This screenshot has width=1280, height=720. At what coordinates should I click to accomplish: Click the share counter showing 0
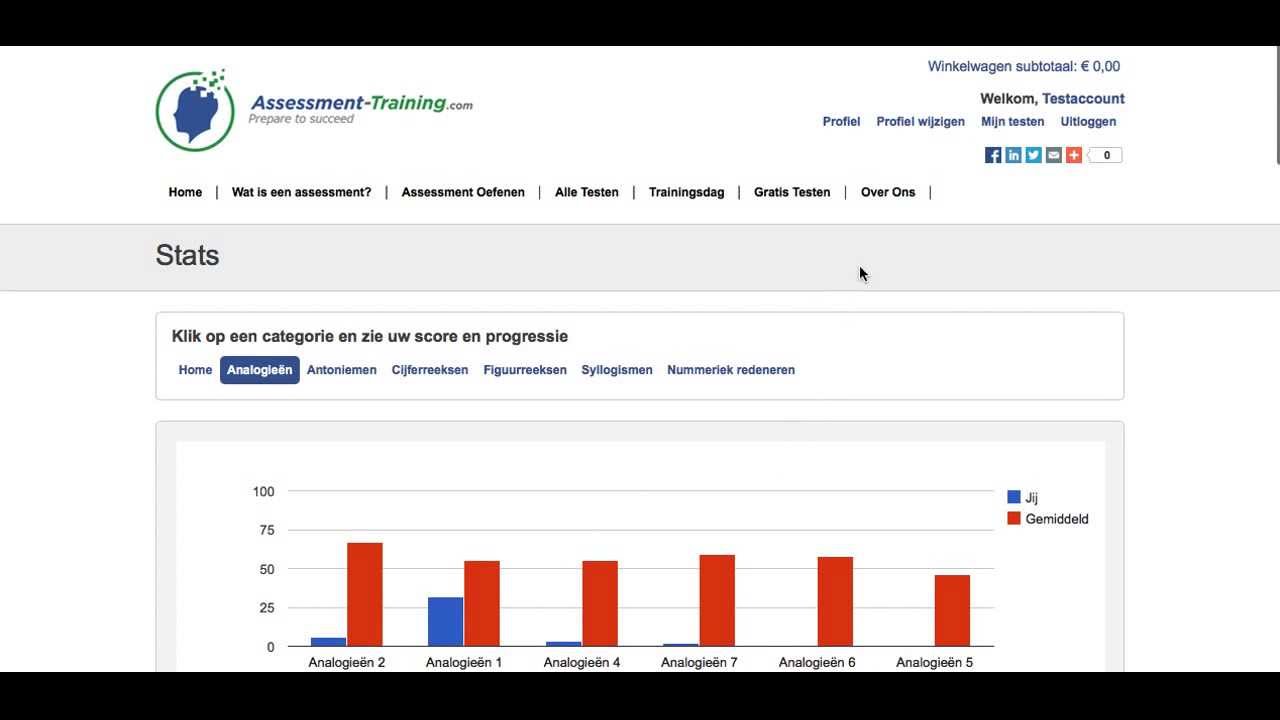[x=1106, y=155]
